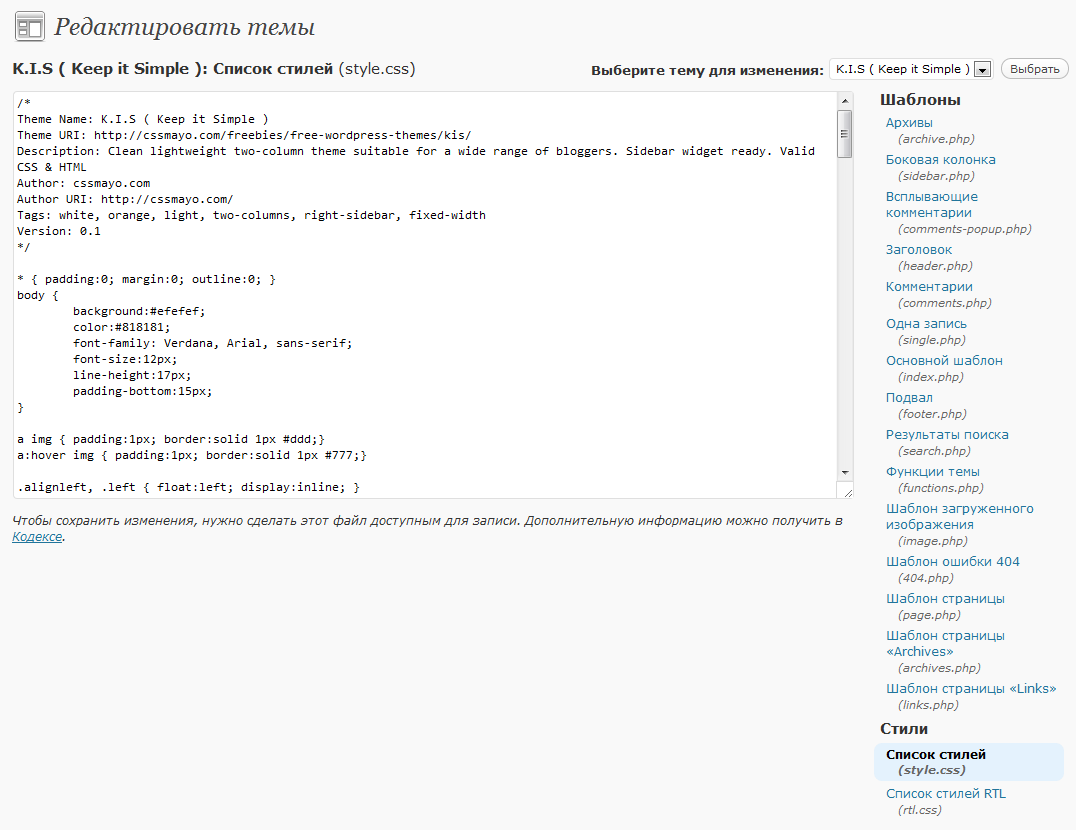Select Список стилей style.css entry
Image resolution: width=1076 pixels, height=830 pixels.
[x=968, y=762]
